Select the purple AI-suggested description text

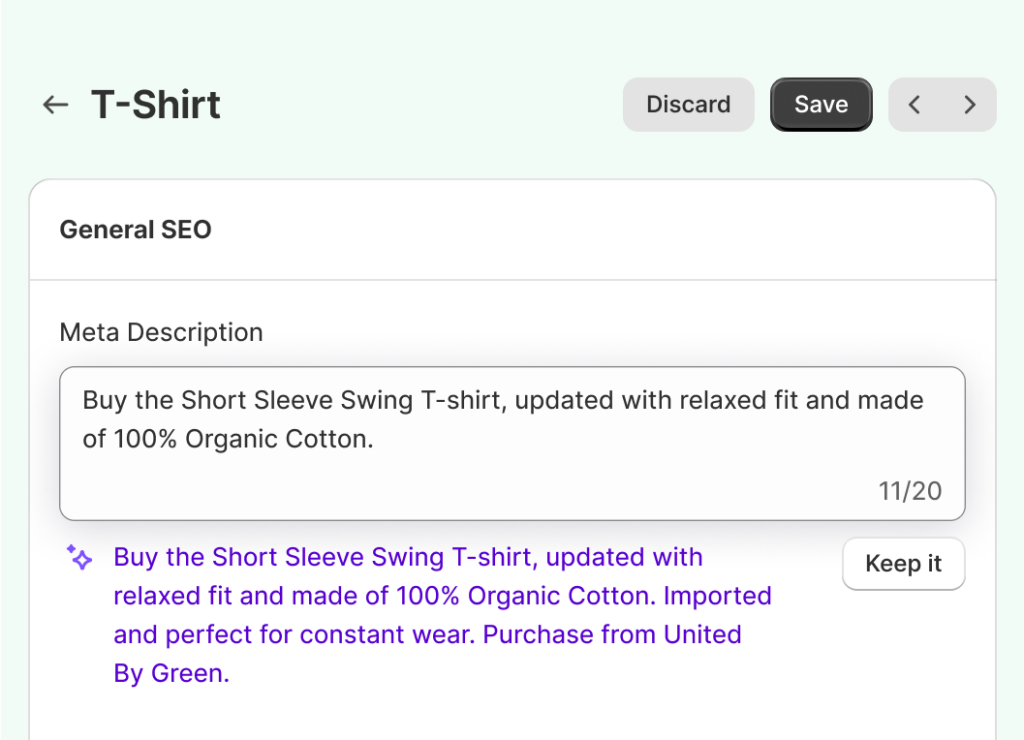pos(442,615)
